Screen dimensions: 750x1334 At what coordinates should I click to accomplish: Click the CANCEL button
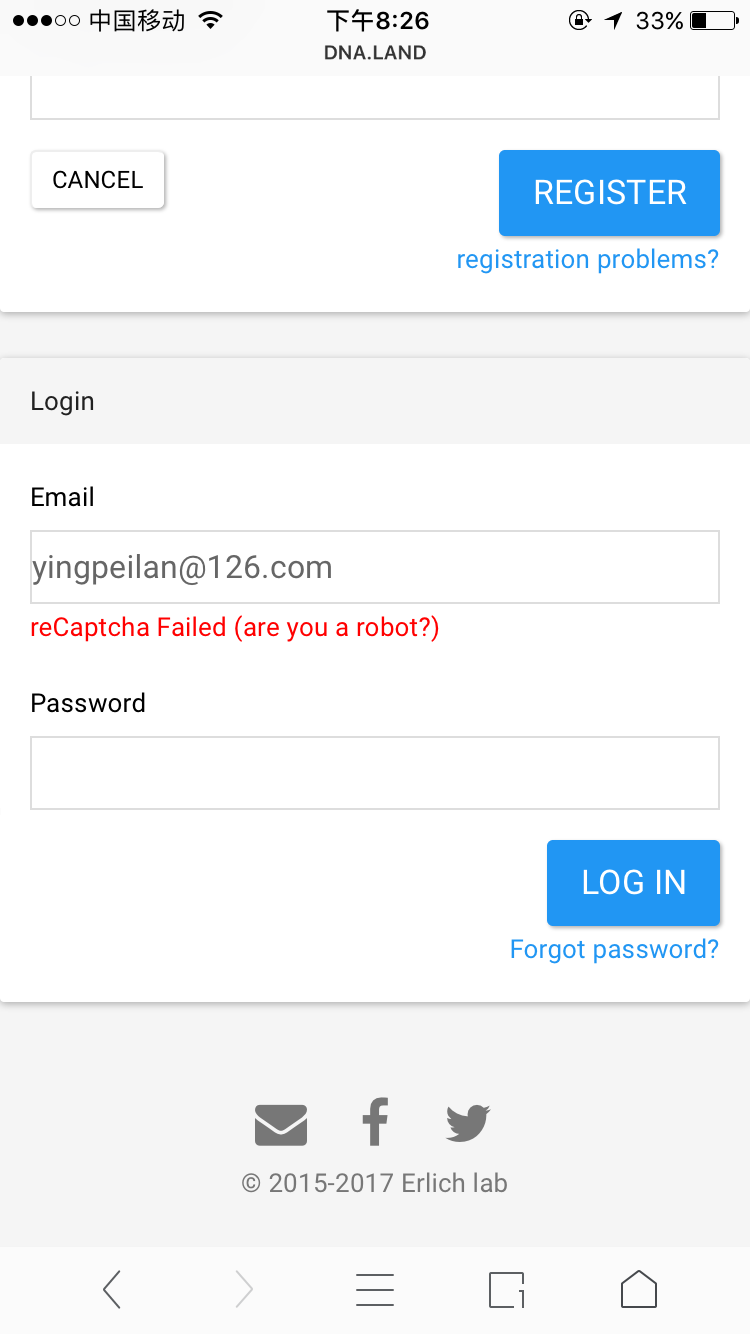(x=98, y=180)
